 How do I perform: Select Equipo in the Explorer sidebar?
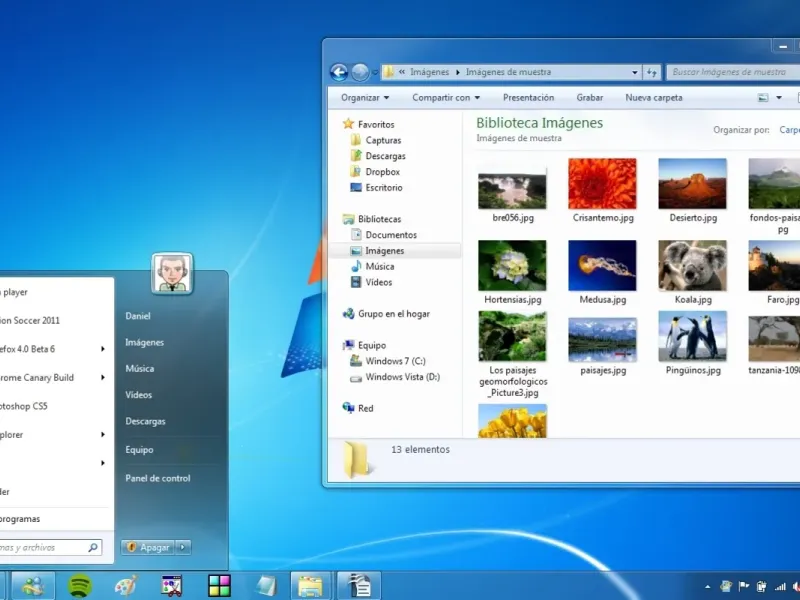pyautogui.click(x=372, y=345)
